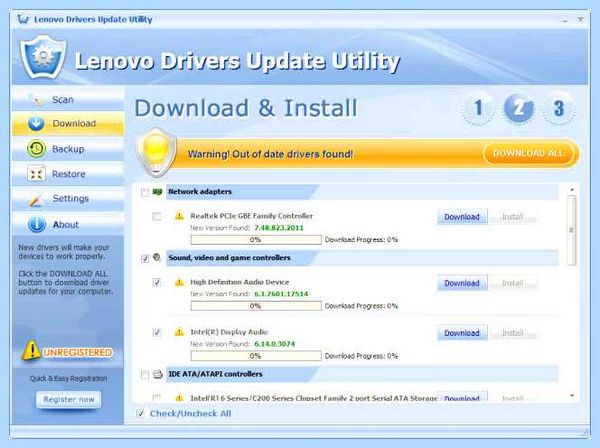Click the High Definition Audio progress bar
600x448 pixels.
256,306
